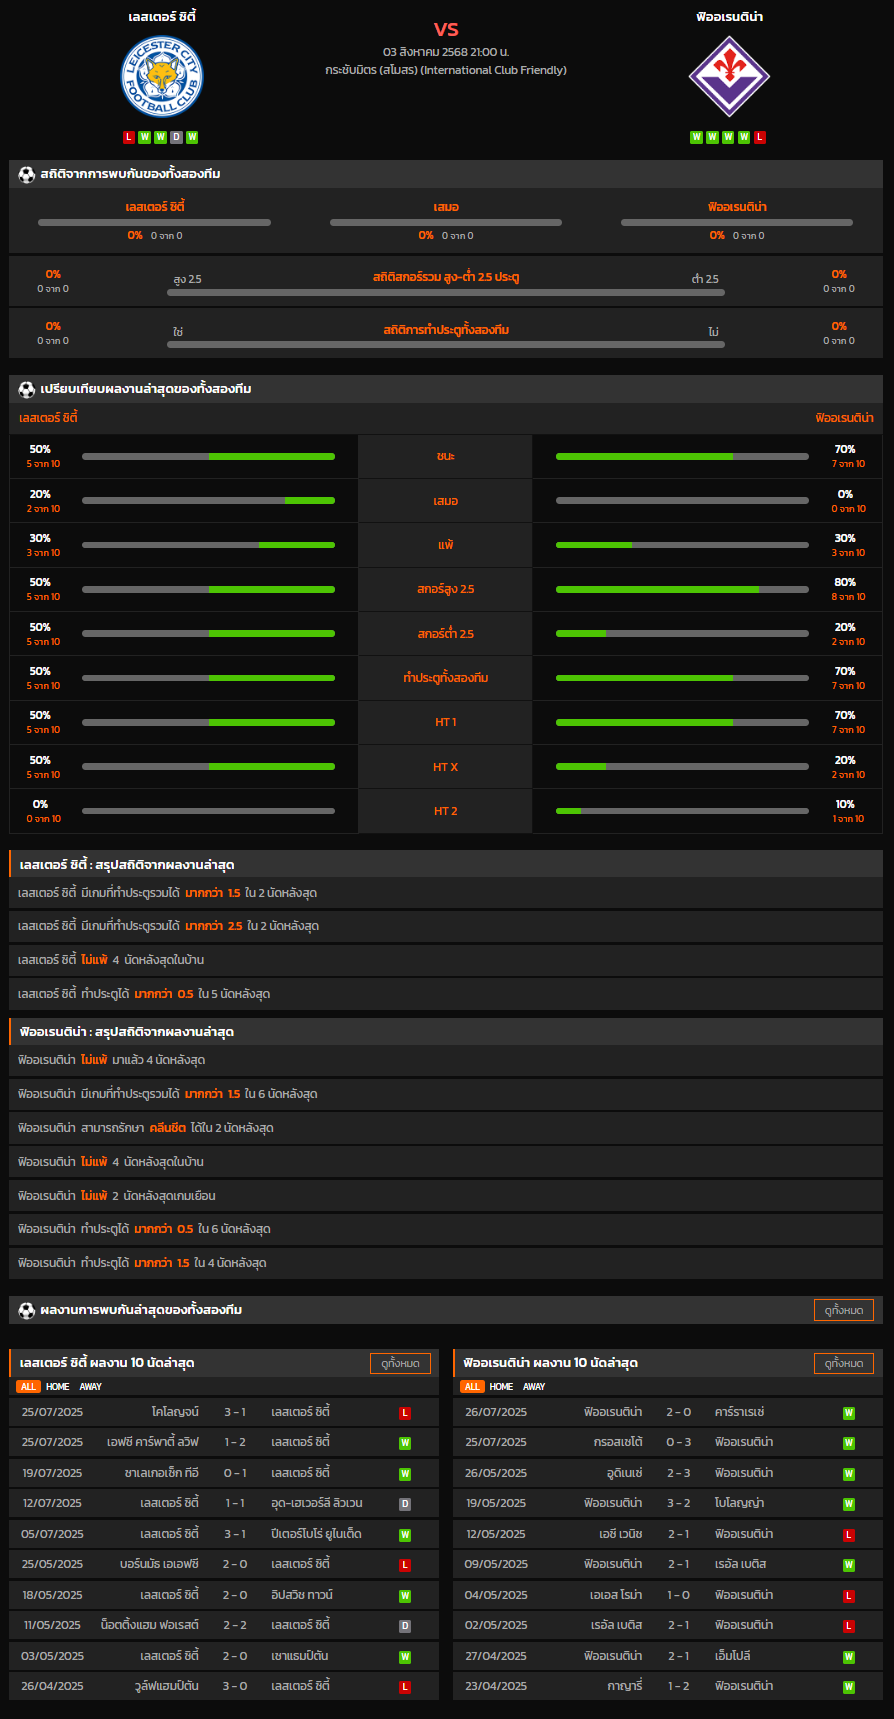The height and width of the screenshot is (1719, 894).
Task: Switch to AWAY tab in Leicester's last 10 matches
Action: click(x=91, y=1387)
